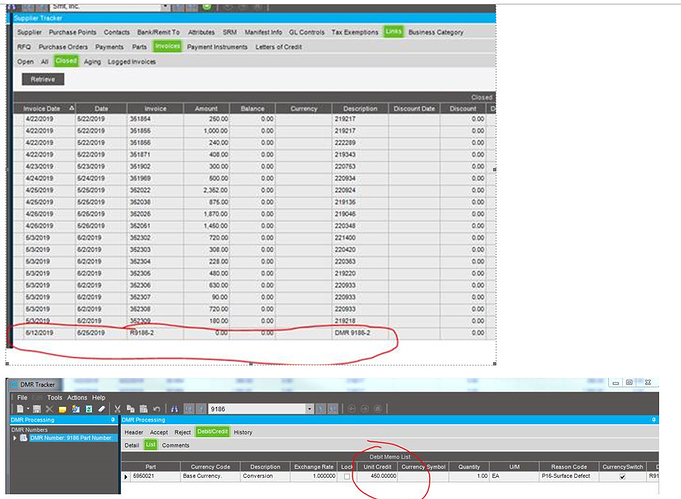Click the eraser Clear icon

tap(102, 409)
